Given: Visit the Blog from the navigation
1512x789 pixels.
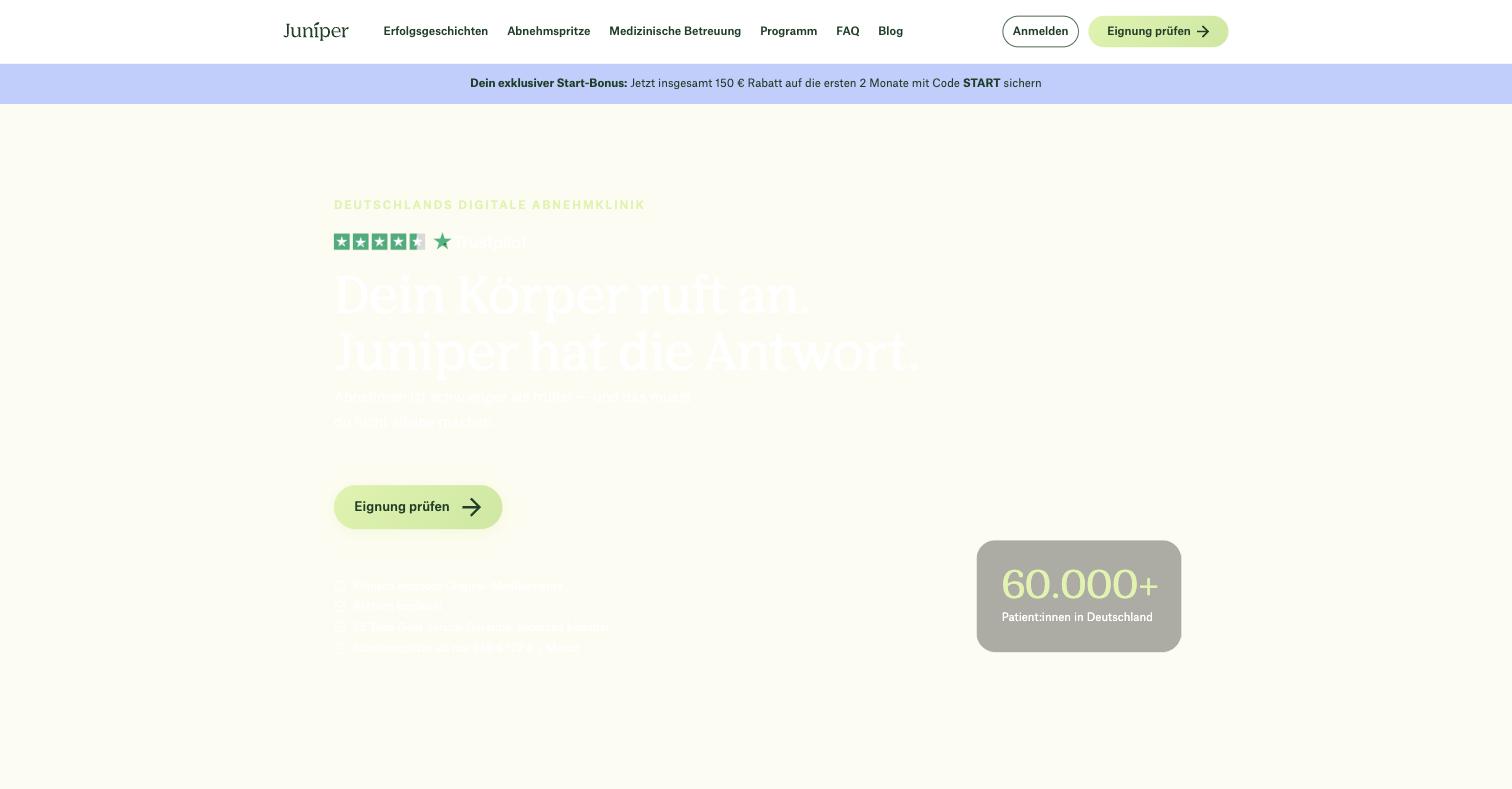Looking at the screenshot, I should click(891, 31).
